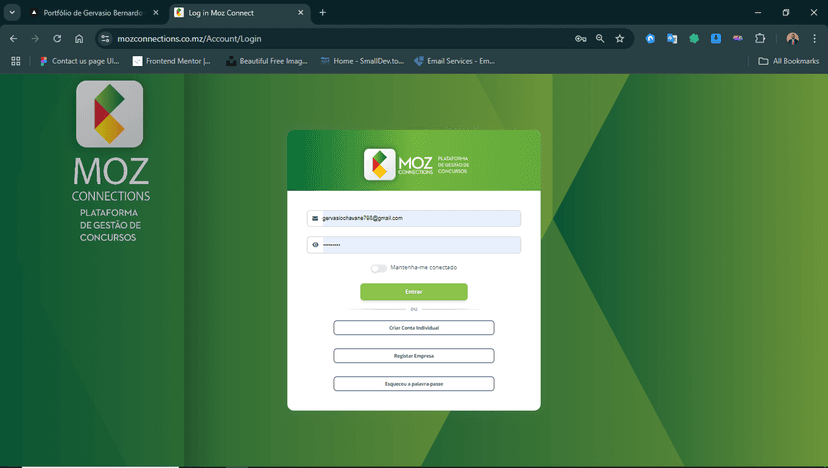
Task: Close the Log in Moz Connect tab
Action: 300,13
